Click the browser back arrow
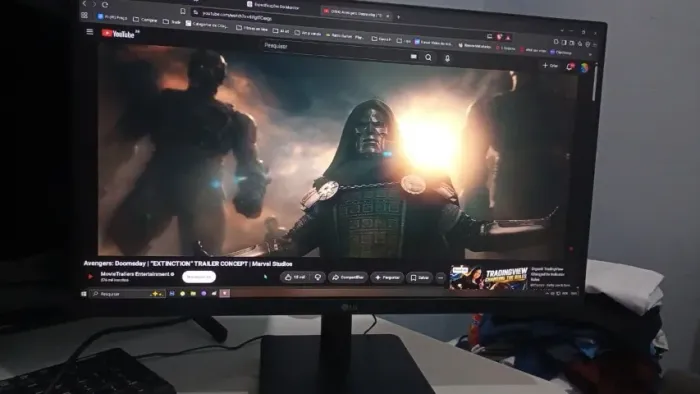The width and height of the screenshot is (700, 394). coord(84,4)
